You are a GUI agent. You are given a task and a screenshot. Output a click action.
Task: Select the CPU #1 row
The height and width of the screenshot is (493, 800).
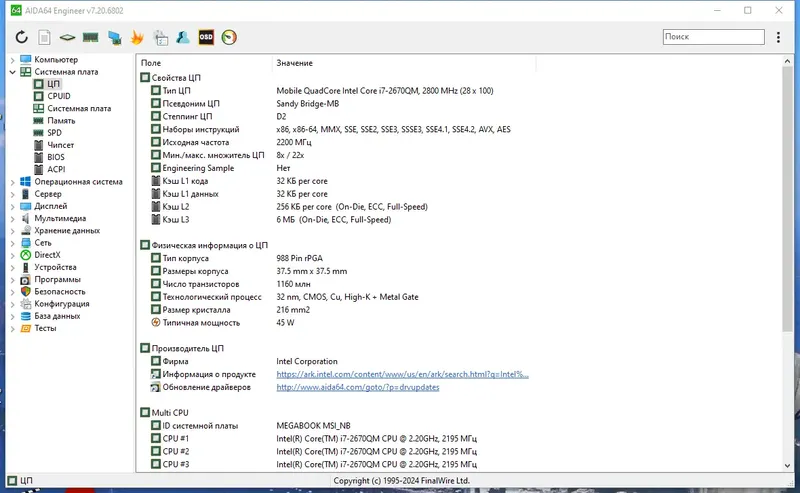pyautogui.click(x=459, y=438)
